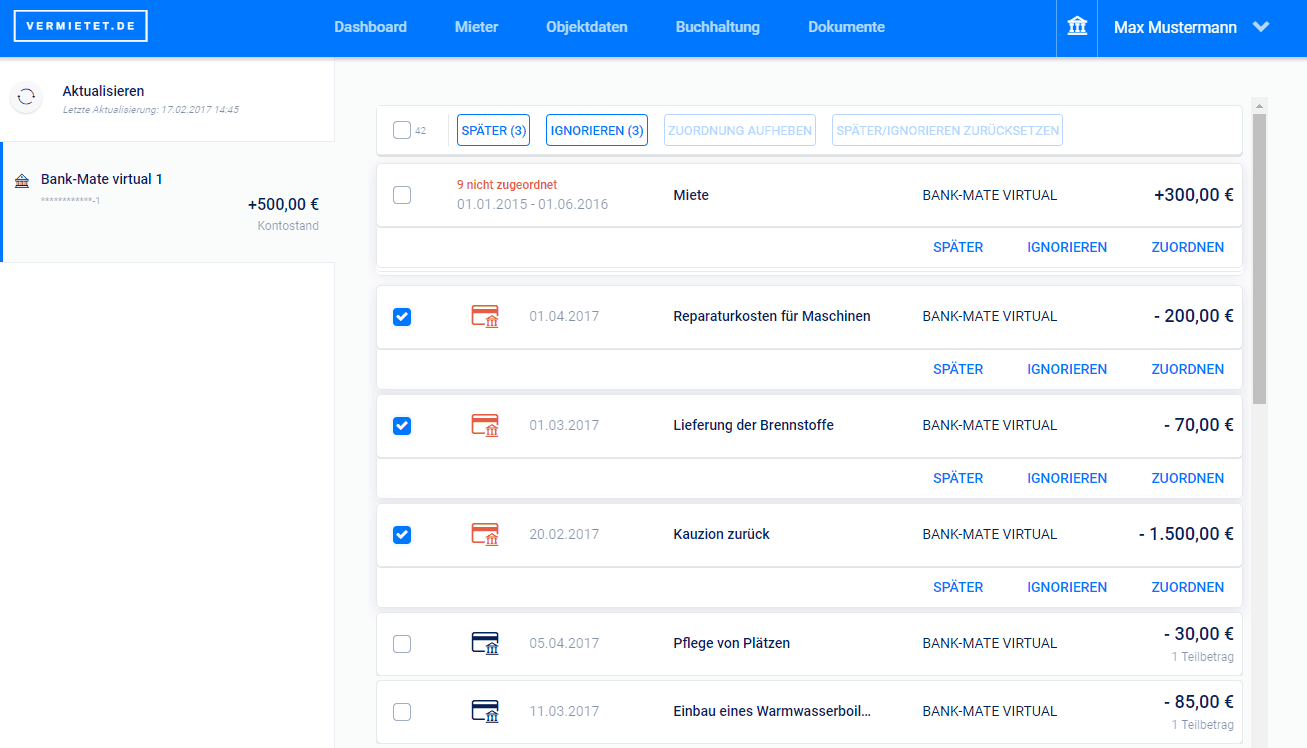This screenshot has height=748, width=1307.
Task: Click IGNORIEREN under Reparaturkosten für Maschinen
Action: tap(1067, 369)
